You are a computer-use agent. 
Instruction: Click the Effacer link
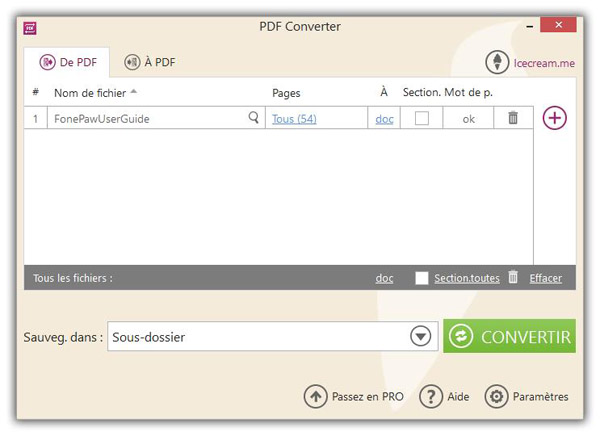(546, 278)
